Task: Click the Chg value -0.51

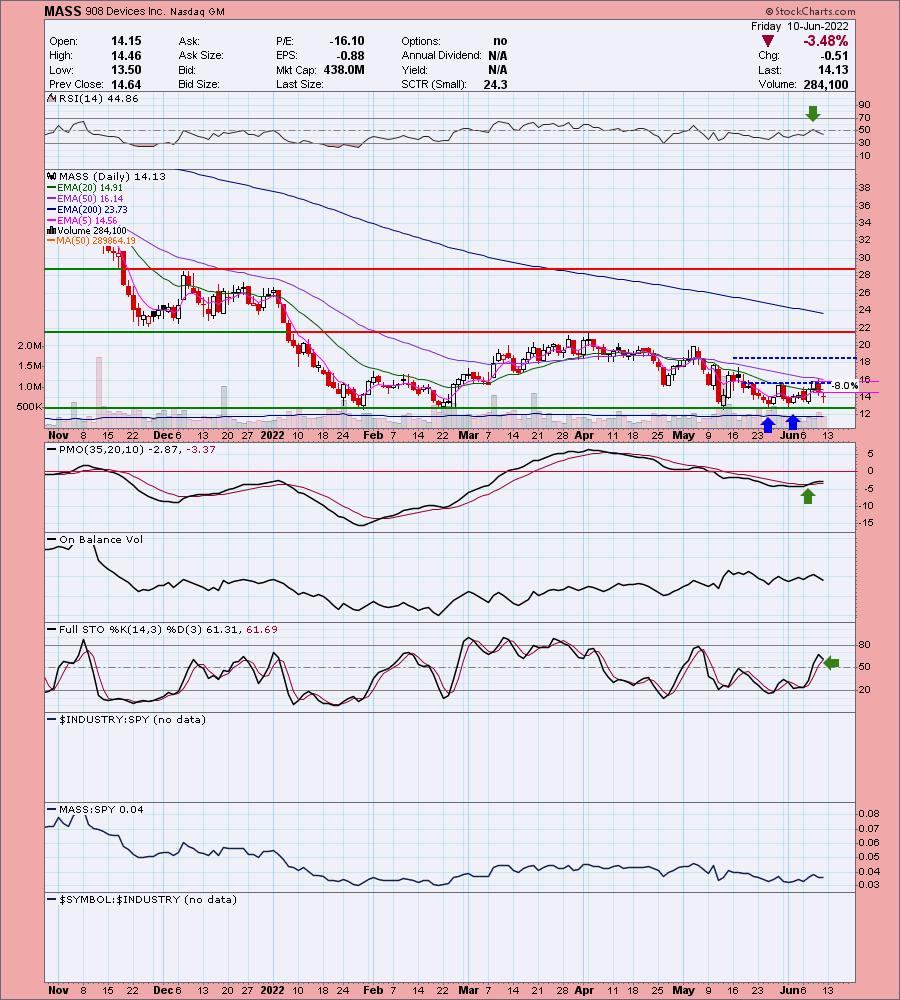Action: 834,55
